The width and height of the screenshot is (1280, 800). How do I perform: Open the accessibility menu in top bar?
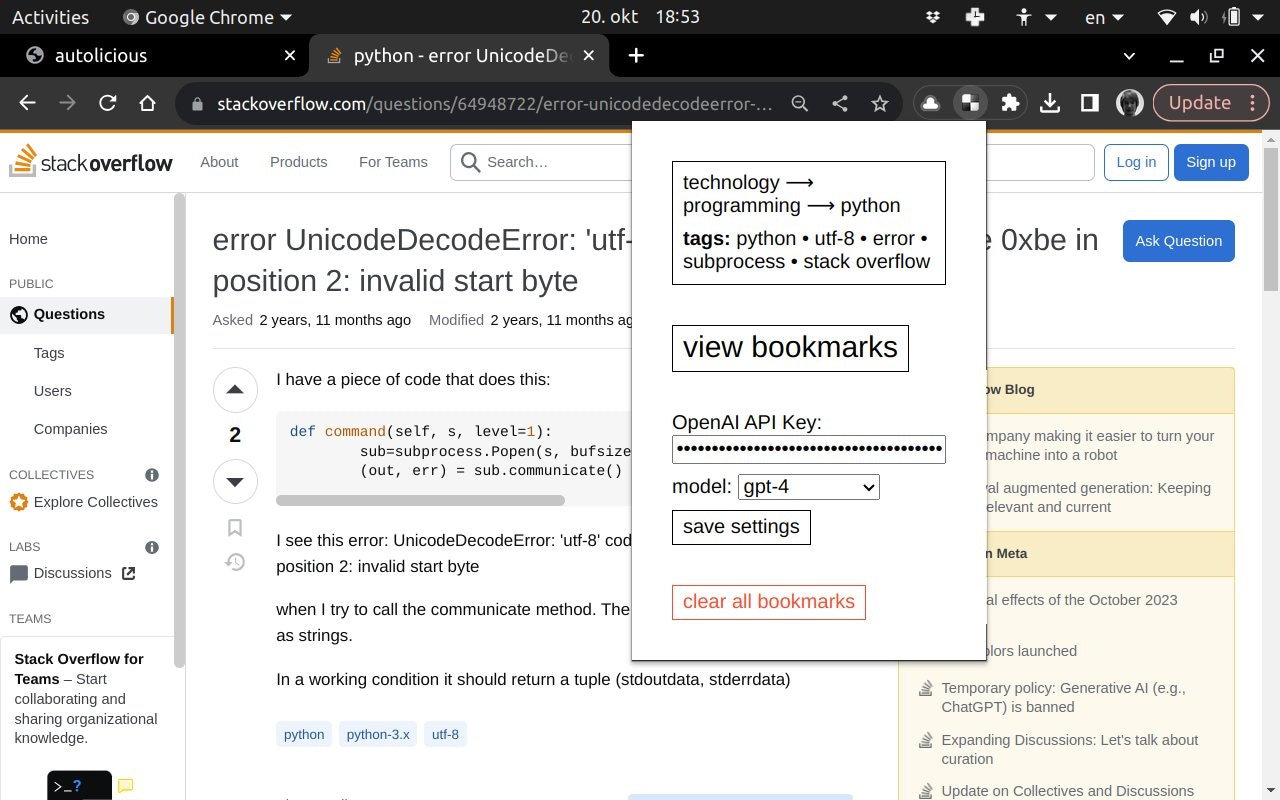click(x=1034, y=17)
